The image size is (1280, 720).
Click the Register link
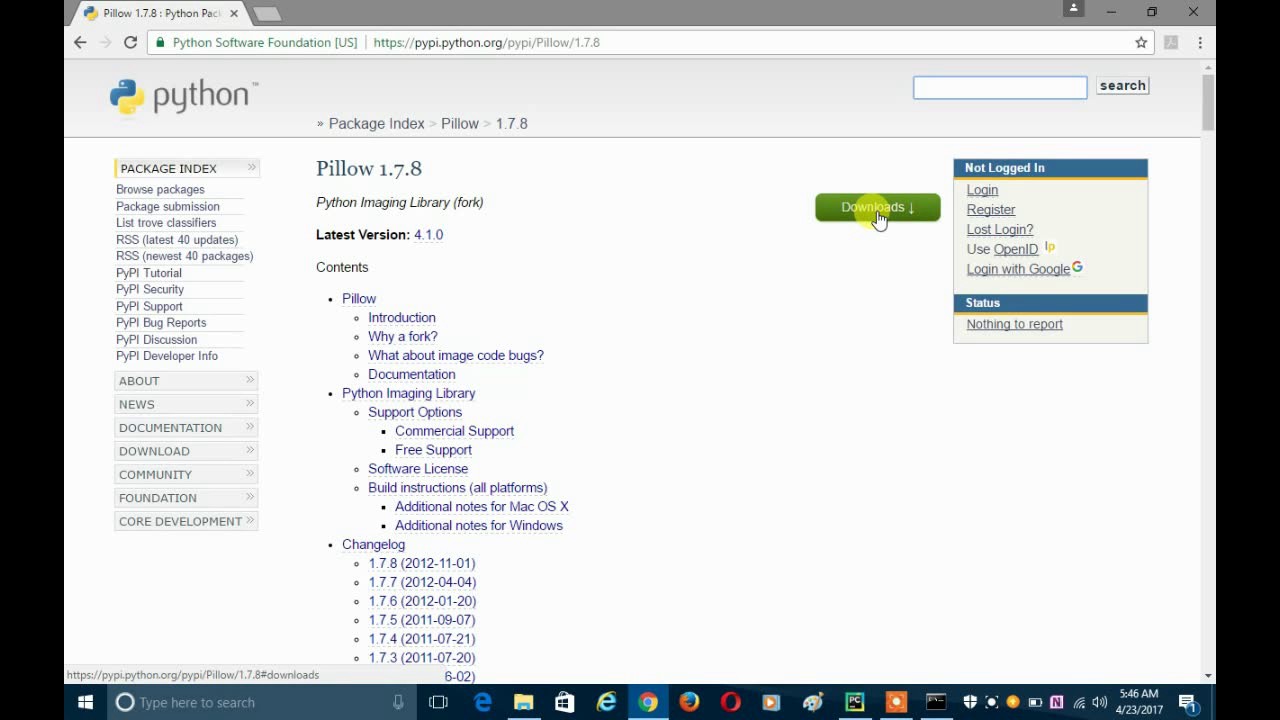click(991, 209)
